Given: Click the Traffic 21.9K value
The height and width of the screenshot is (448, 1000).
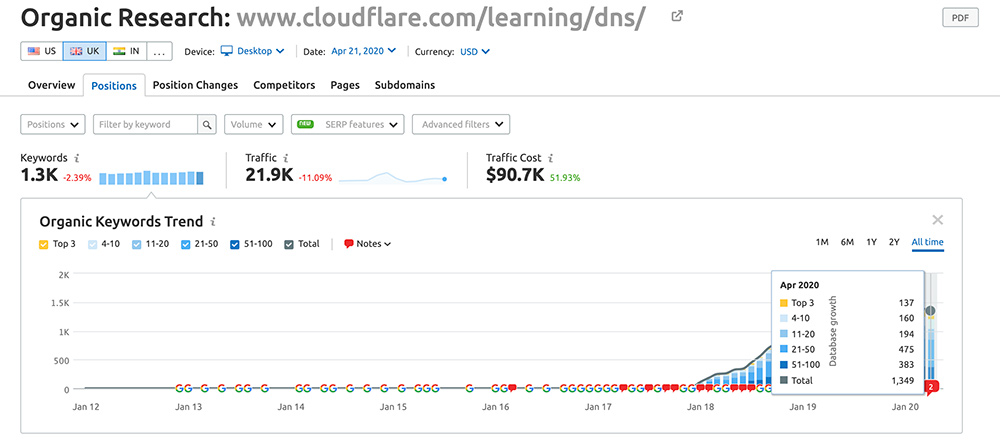Looking at the screenshot, I should click(x=270, y=175).
